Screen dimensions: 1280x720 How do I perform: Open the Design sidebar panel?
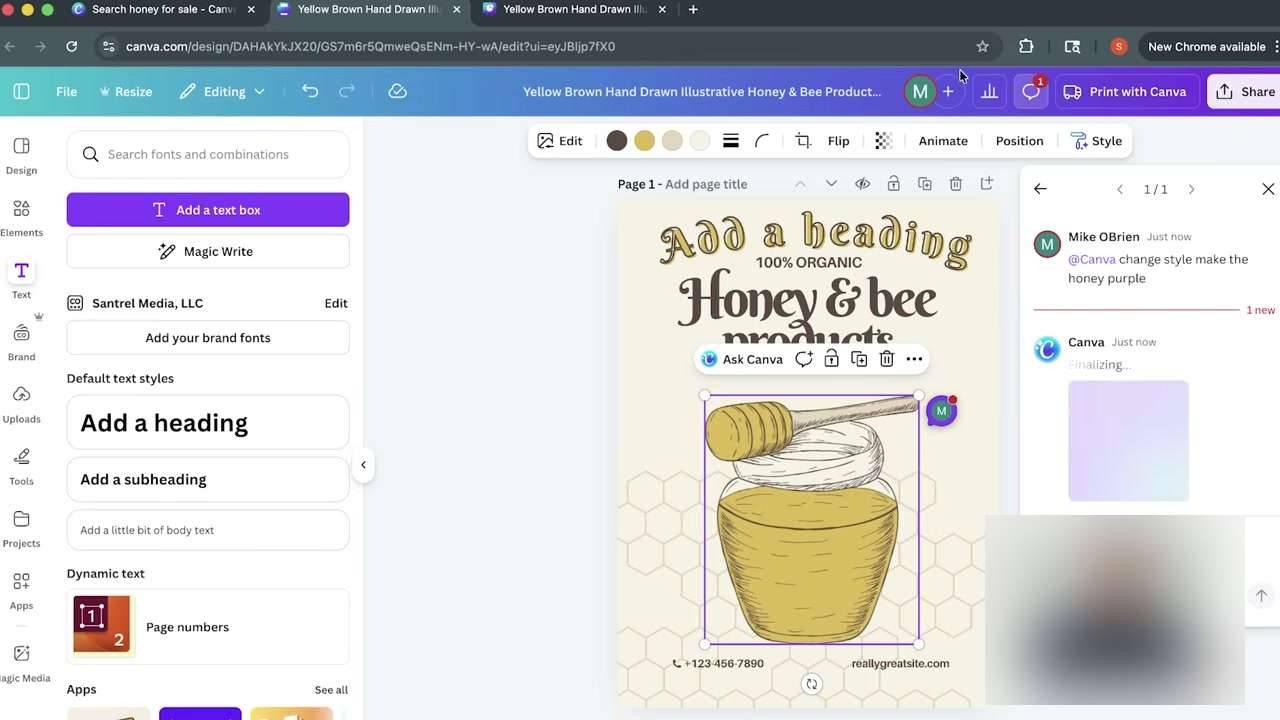point(21,156)
